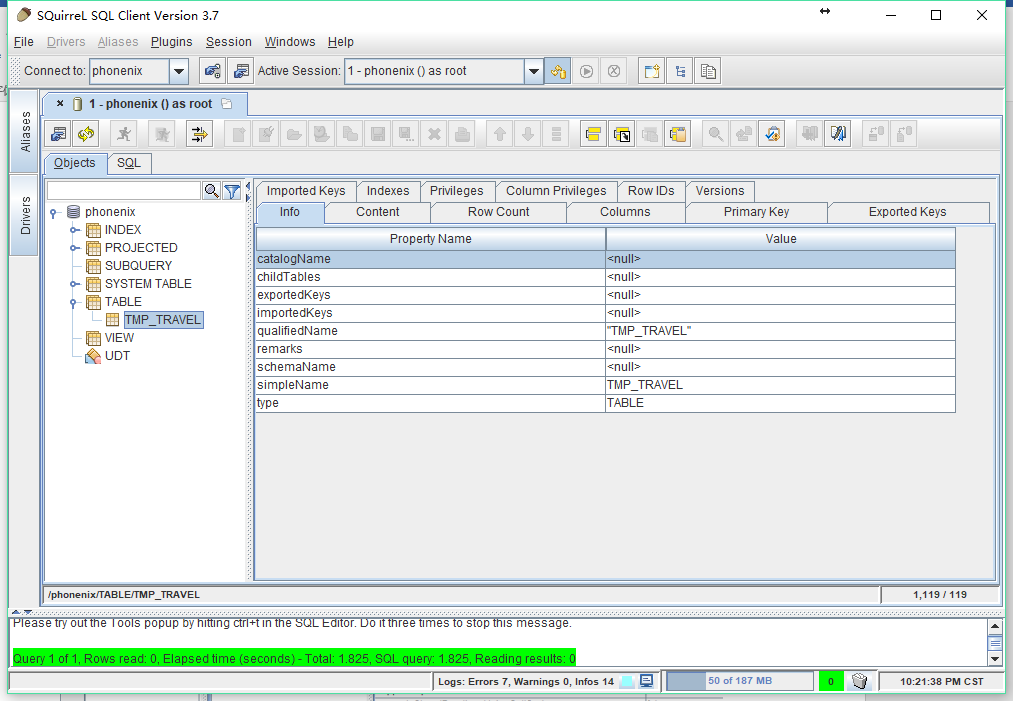Click the blurred runner icon

pyautogui.click(x=162, y=134)
